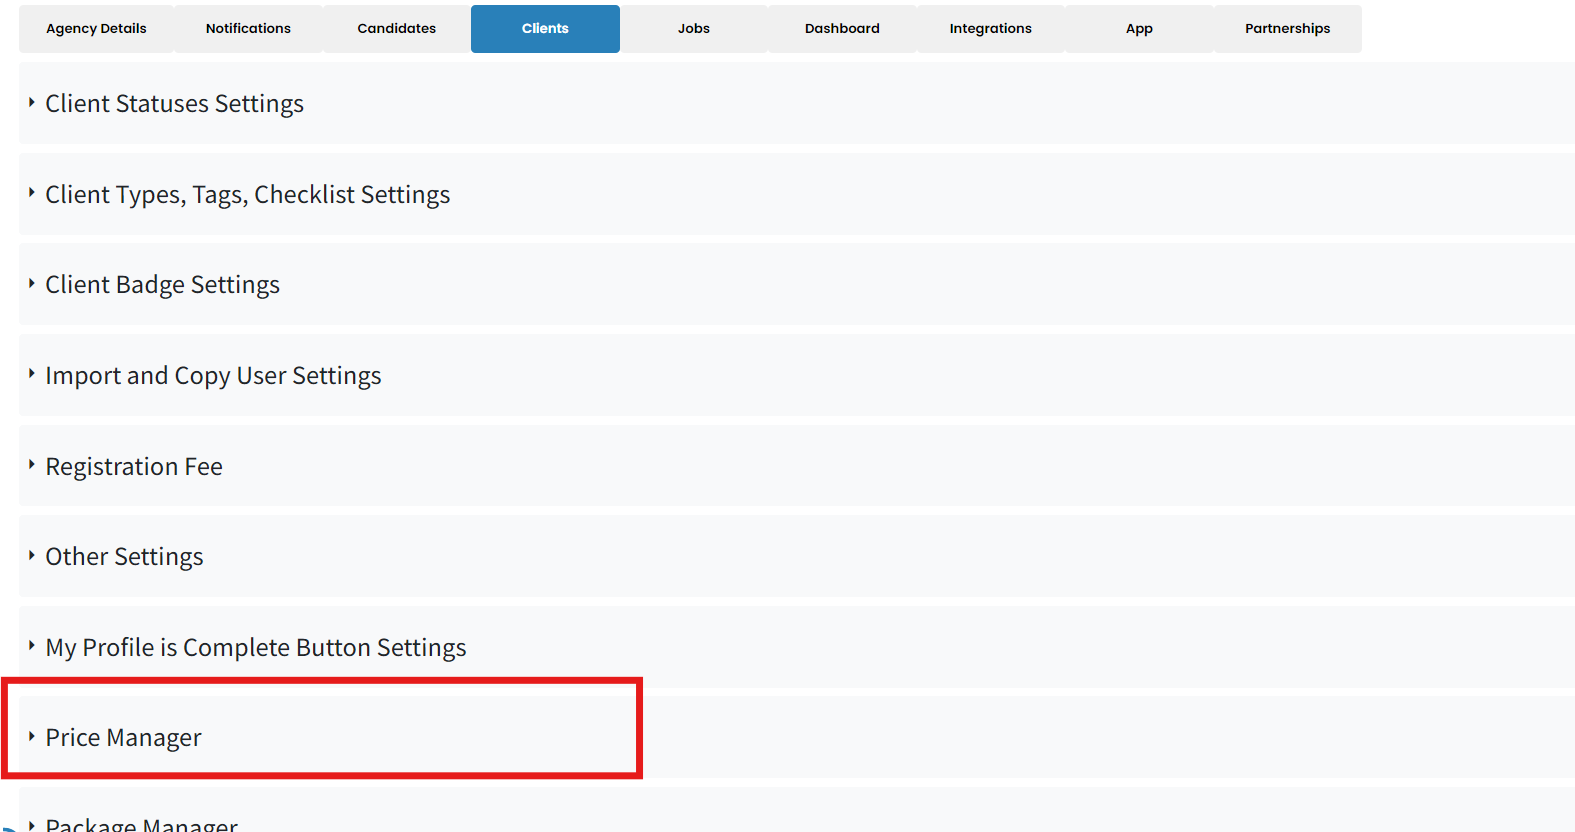This screenshot has width=1575, height=832.
Task: Expand Import and Copy User Settings
Action: click(213, 376)
